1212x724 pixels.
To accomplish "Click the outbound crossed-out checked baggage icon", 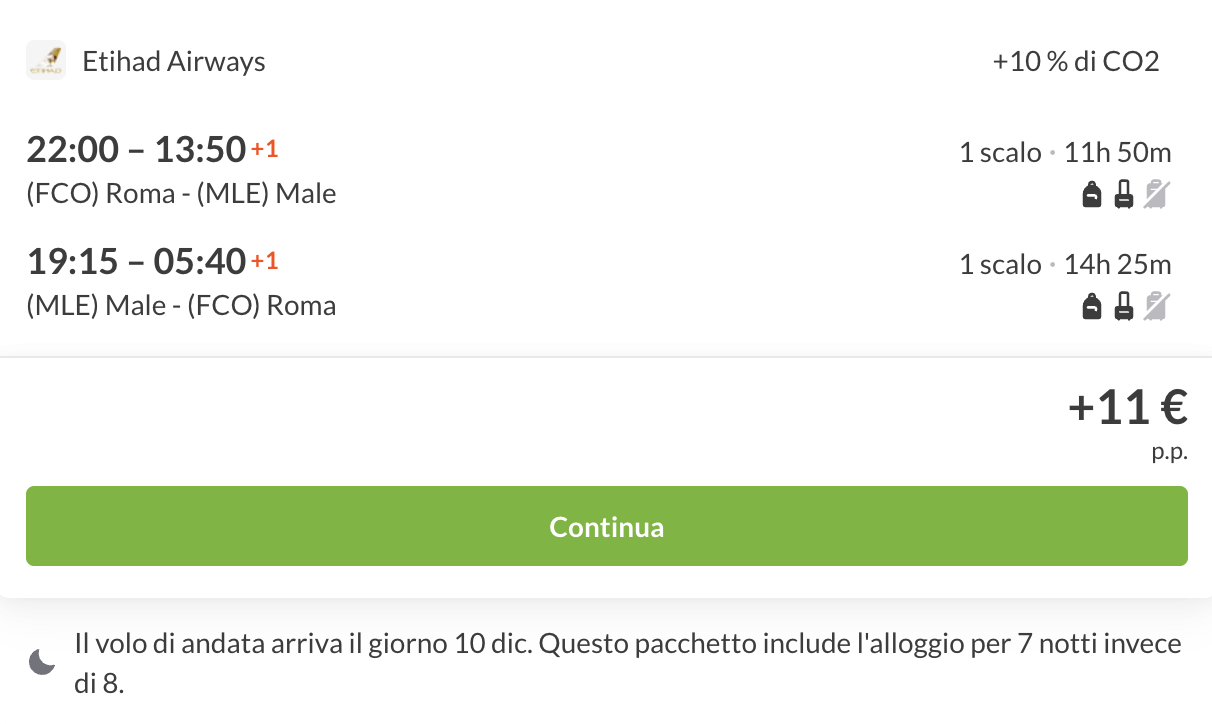I will click(1156, 194).
